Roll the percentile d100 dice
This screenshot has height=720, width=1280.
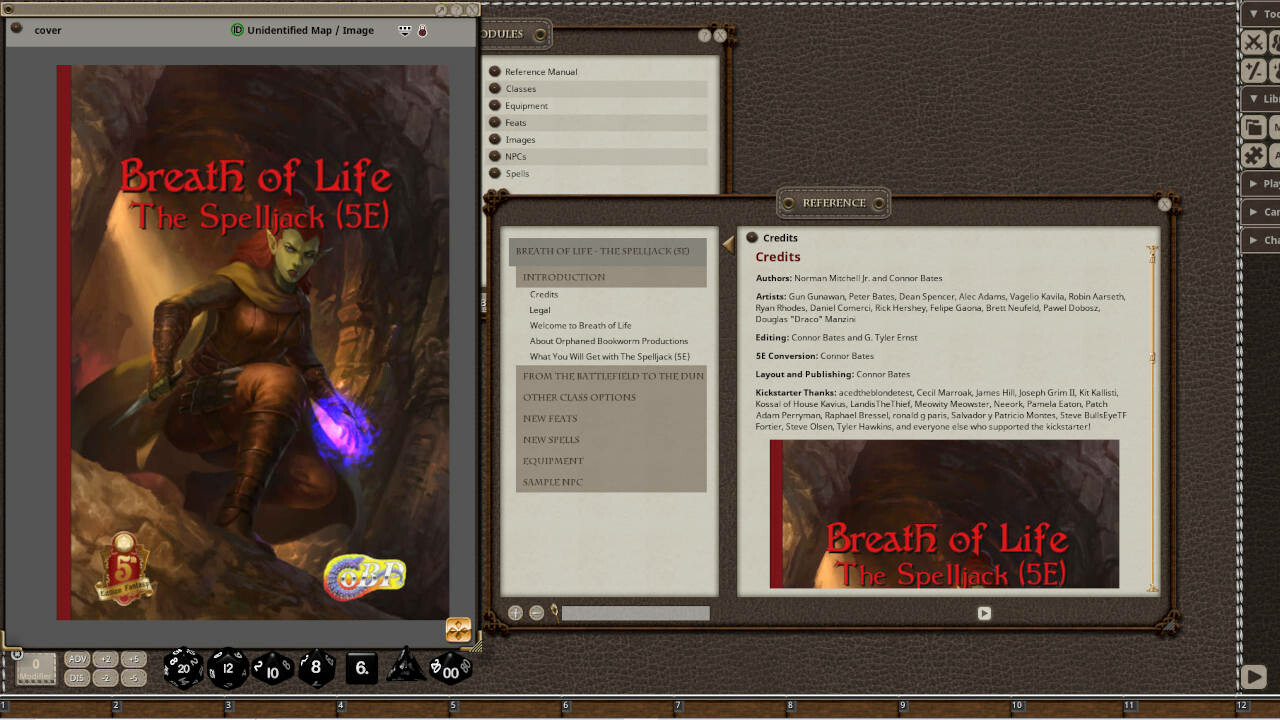pos(450,668)
